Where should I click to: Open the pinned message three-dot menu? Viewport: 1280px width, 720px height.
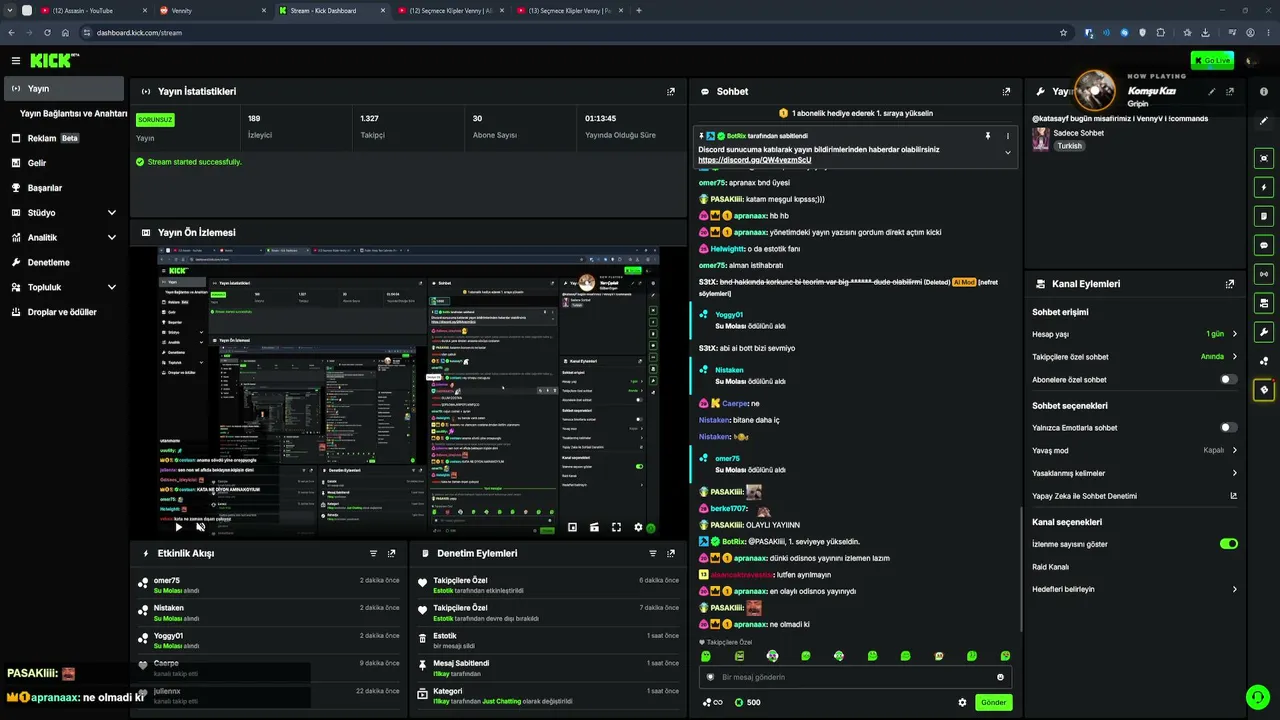(1008, 135)
